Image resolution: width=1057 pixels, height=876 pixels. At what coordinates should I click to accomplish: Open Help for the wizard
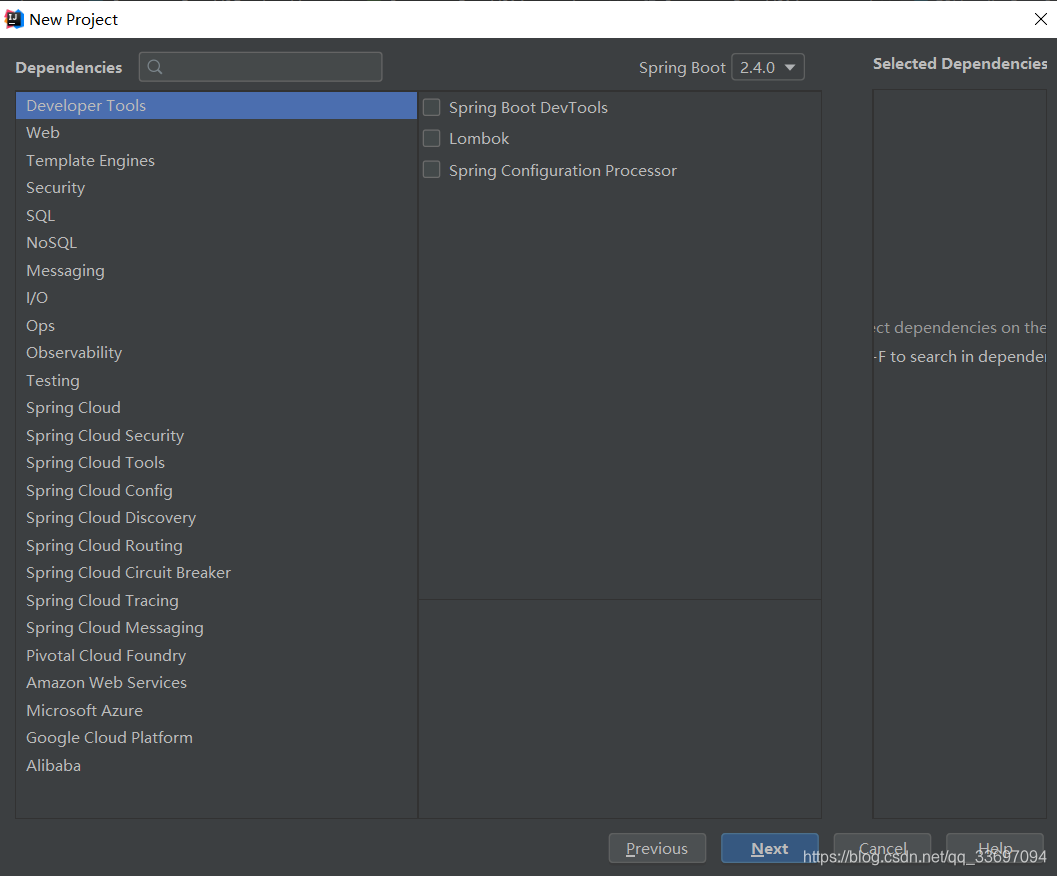click(995, 848)
